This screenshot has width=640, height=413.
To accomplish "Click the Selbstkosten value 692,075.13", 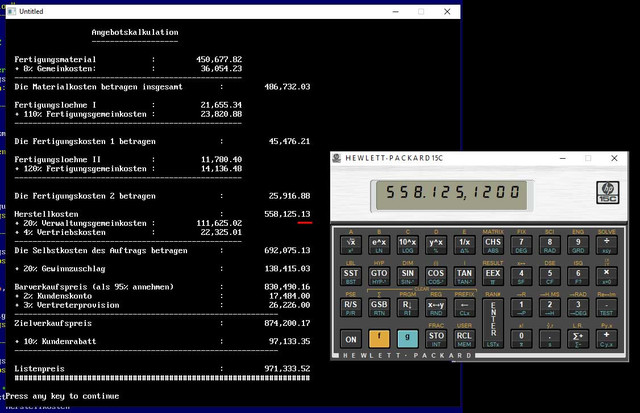I will (x=287, y=250).
